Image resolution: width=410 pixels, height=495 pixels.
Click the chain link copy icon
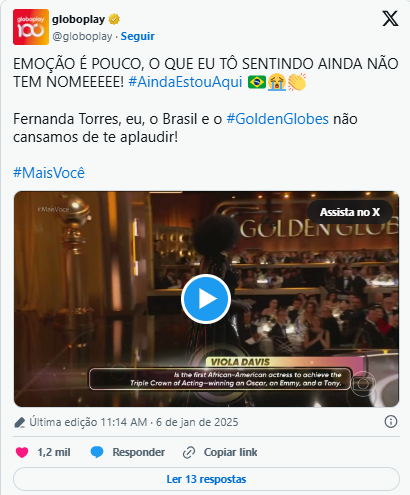[189, 453]
